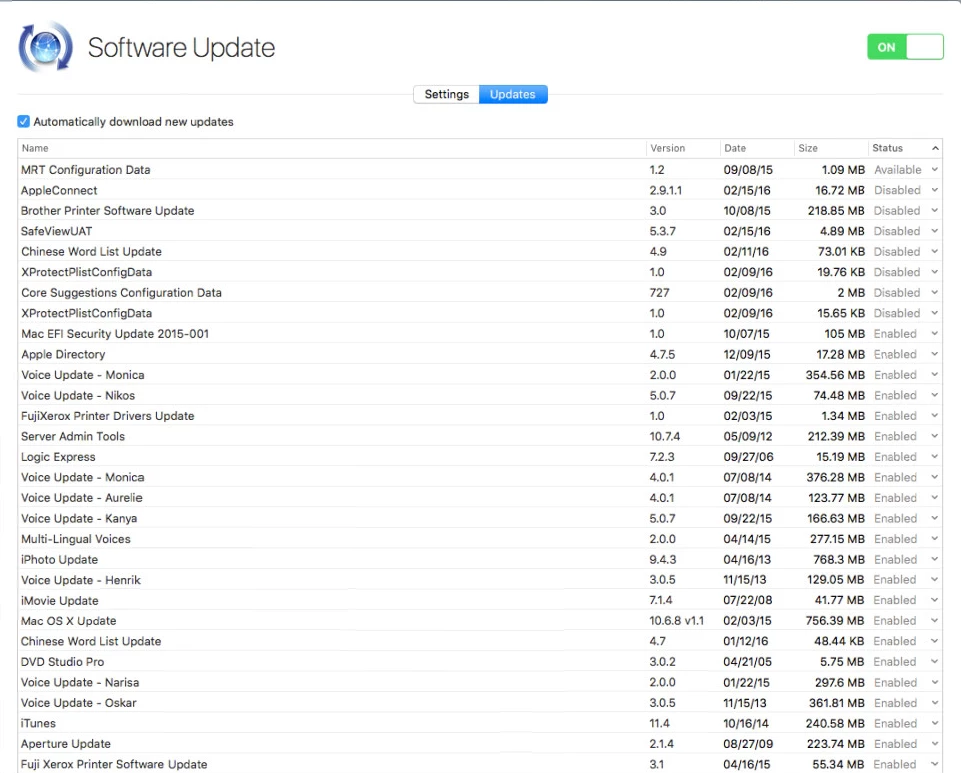Open status dropdown for FujiXerox Printer Drivers Update
Screen dimensions: 961x773
point(935,416)
